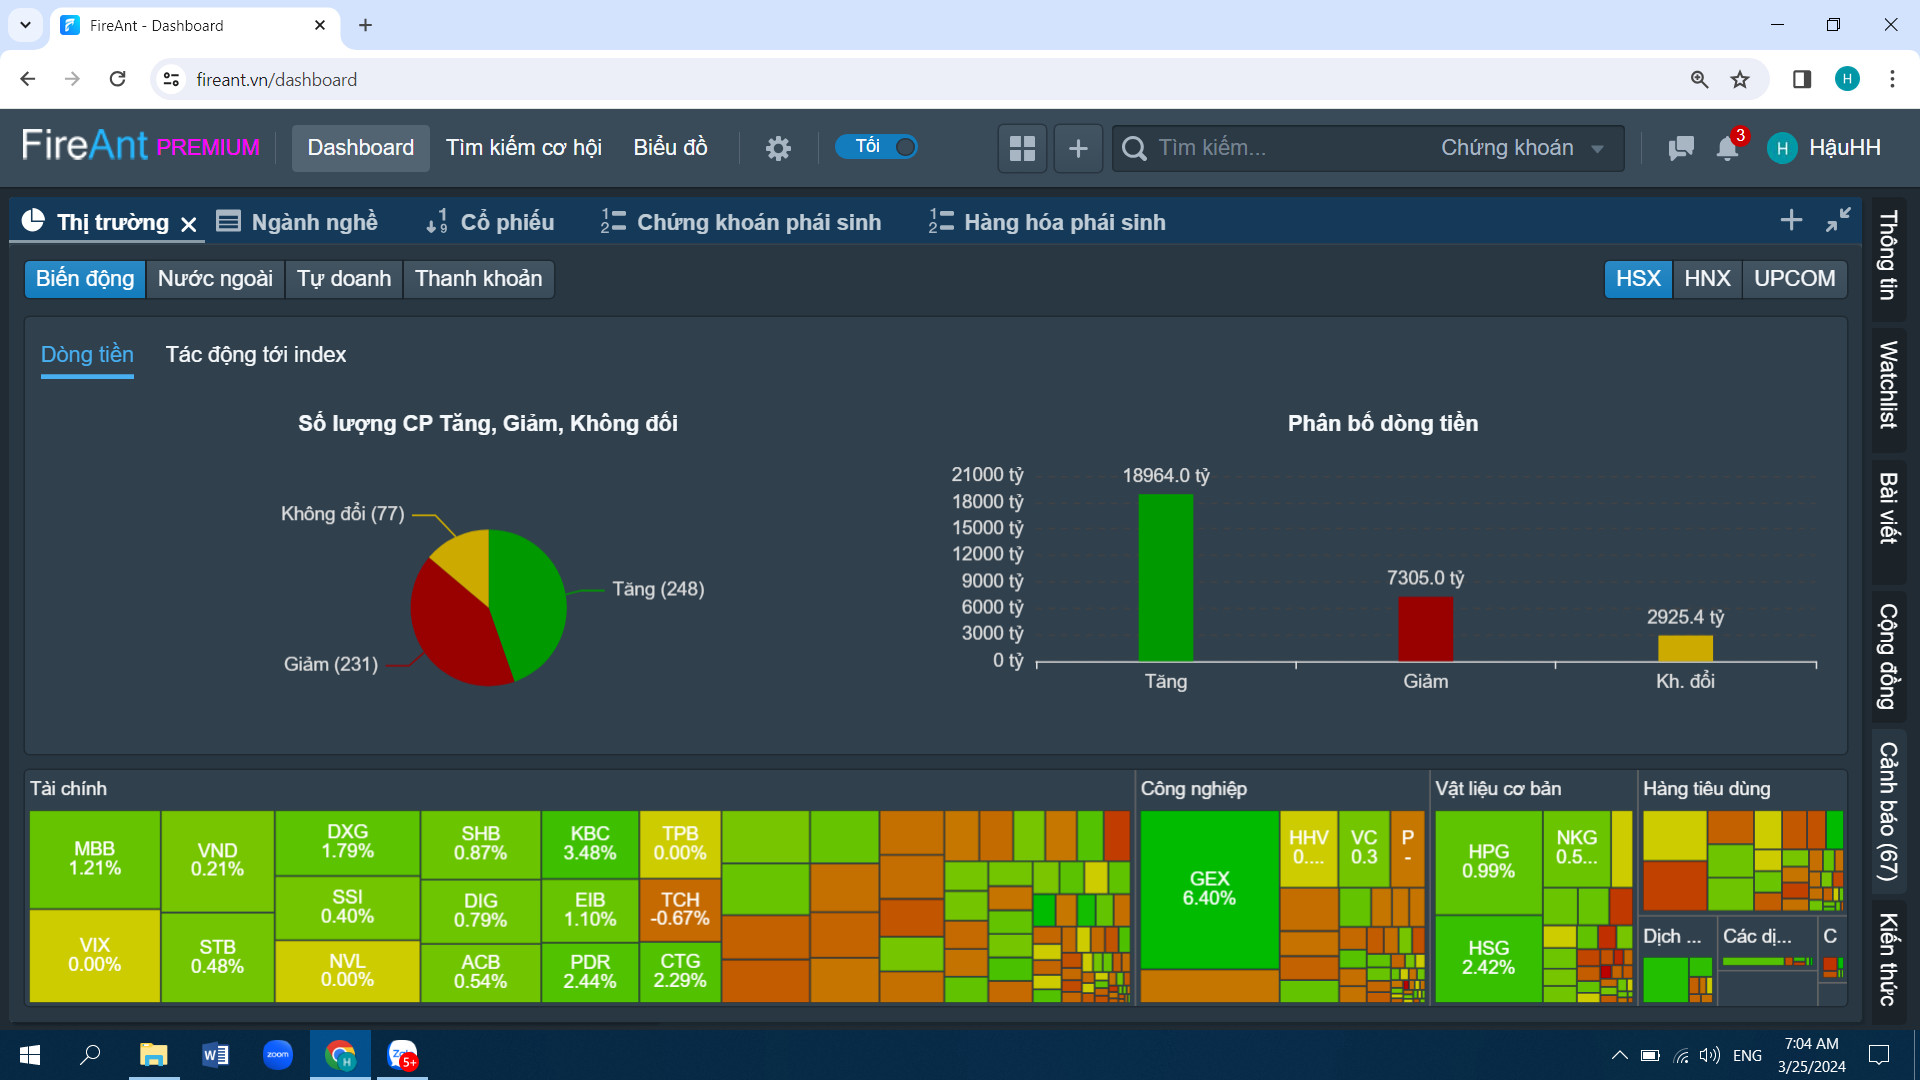
Task: Collapse the panel with shrink arrows icon
Action: coord(1838,220)
